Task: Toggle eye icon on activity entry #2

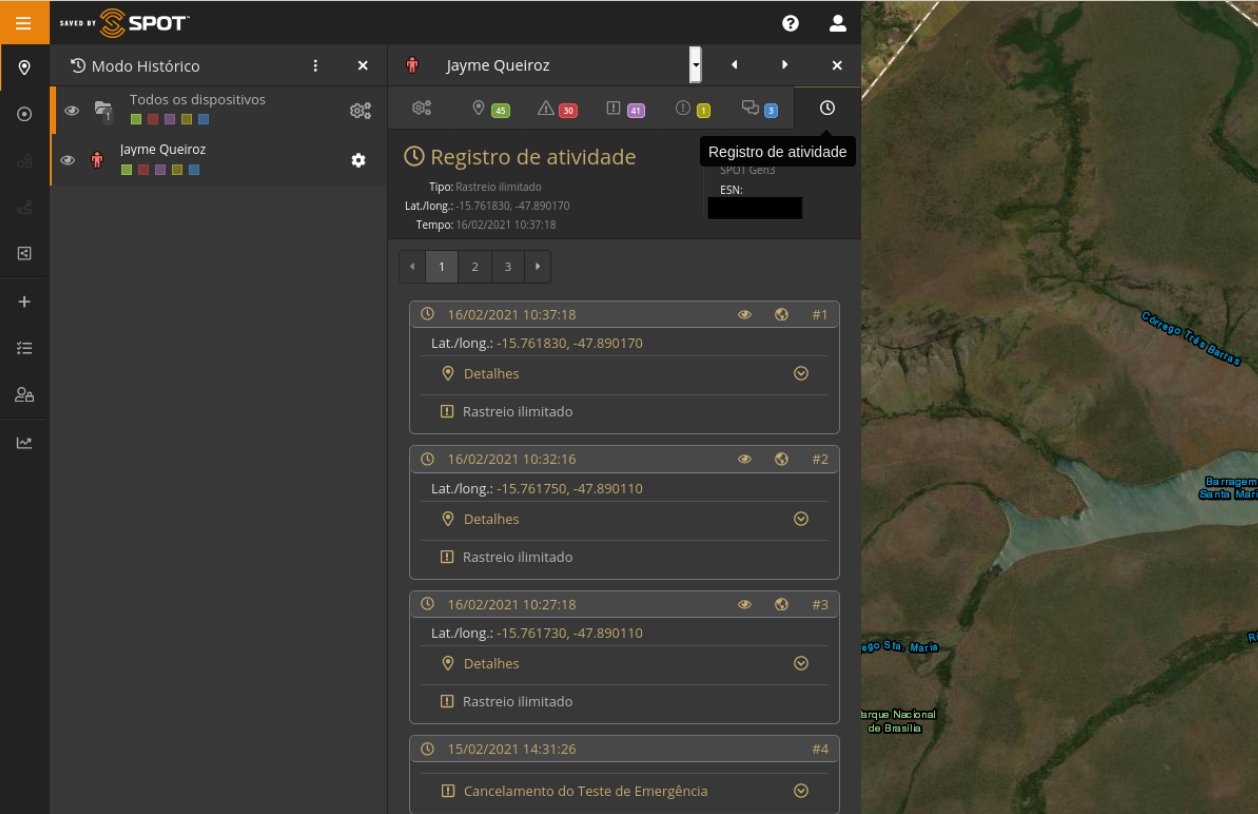Action: [x=744, y=459]
